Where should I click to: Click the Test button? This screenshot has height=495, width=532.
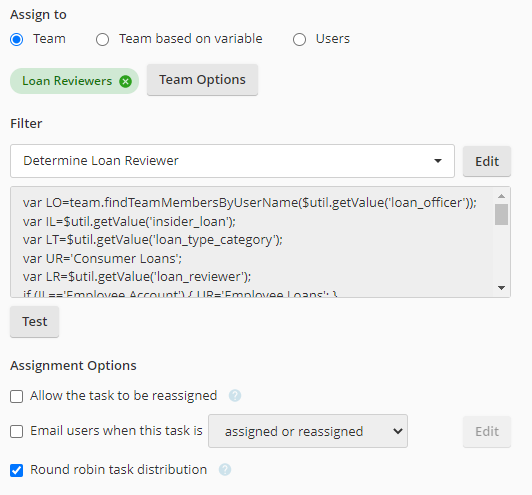pos(35,322)
